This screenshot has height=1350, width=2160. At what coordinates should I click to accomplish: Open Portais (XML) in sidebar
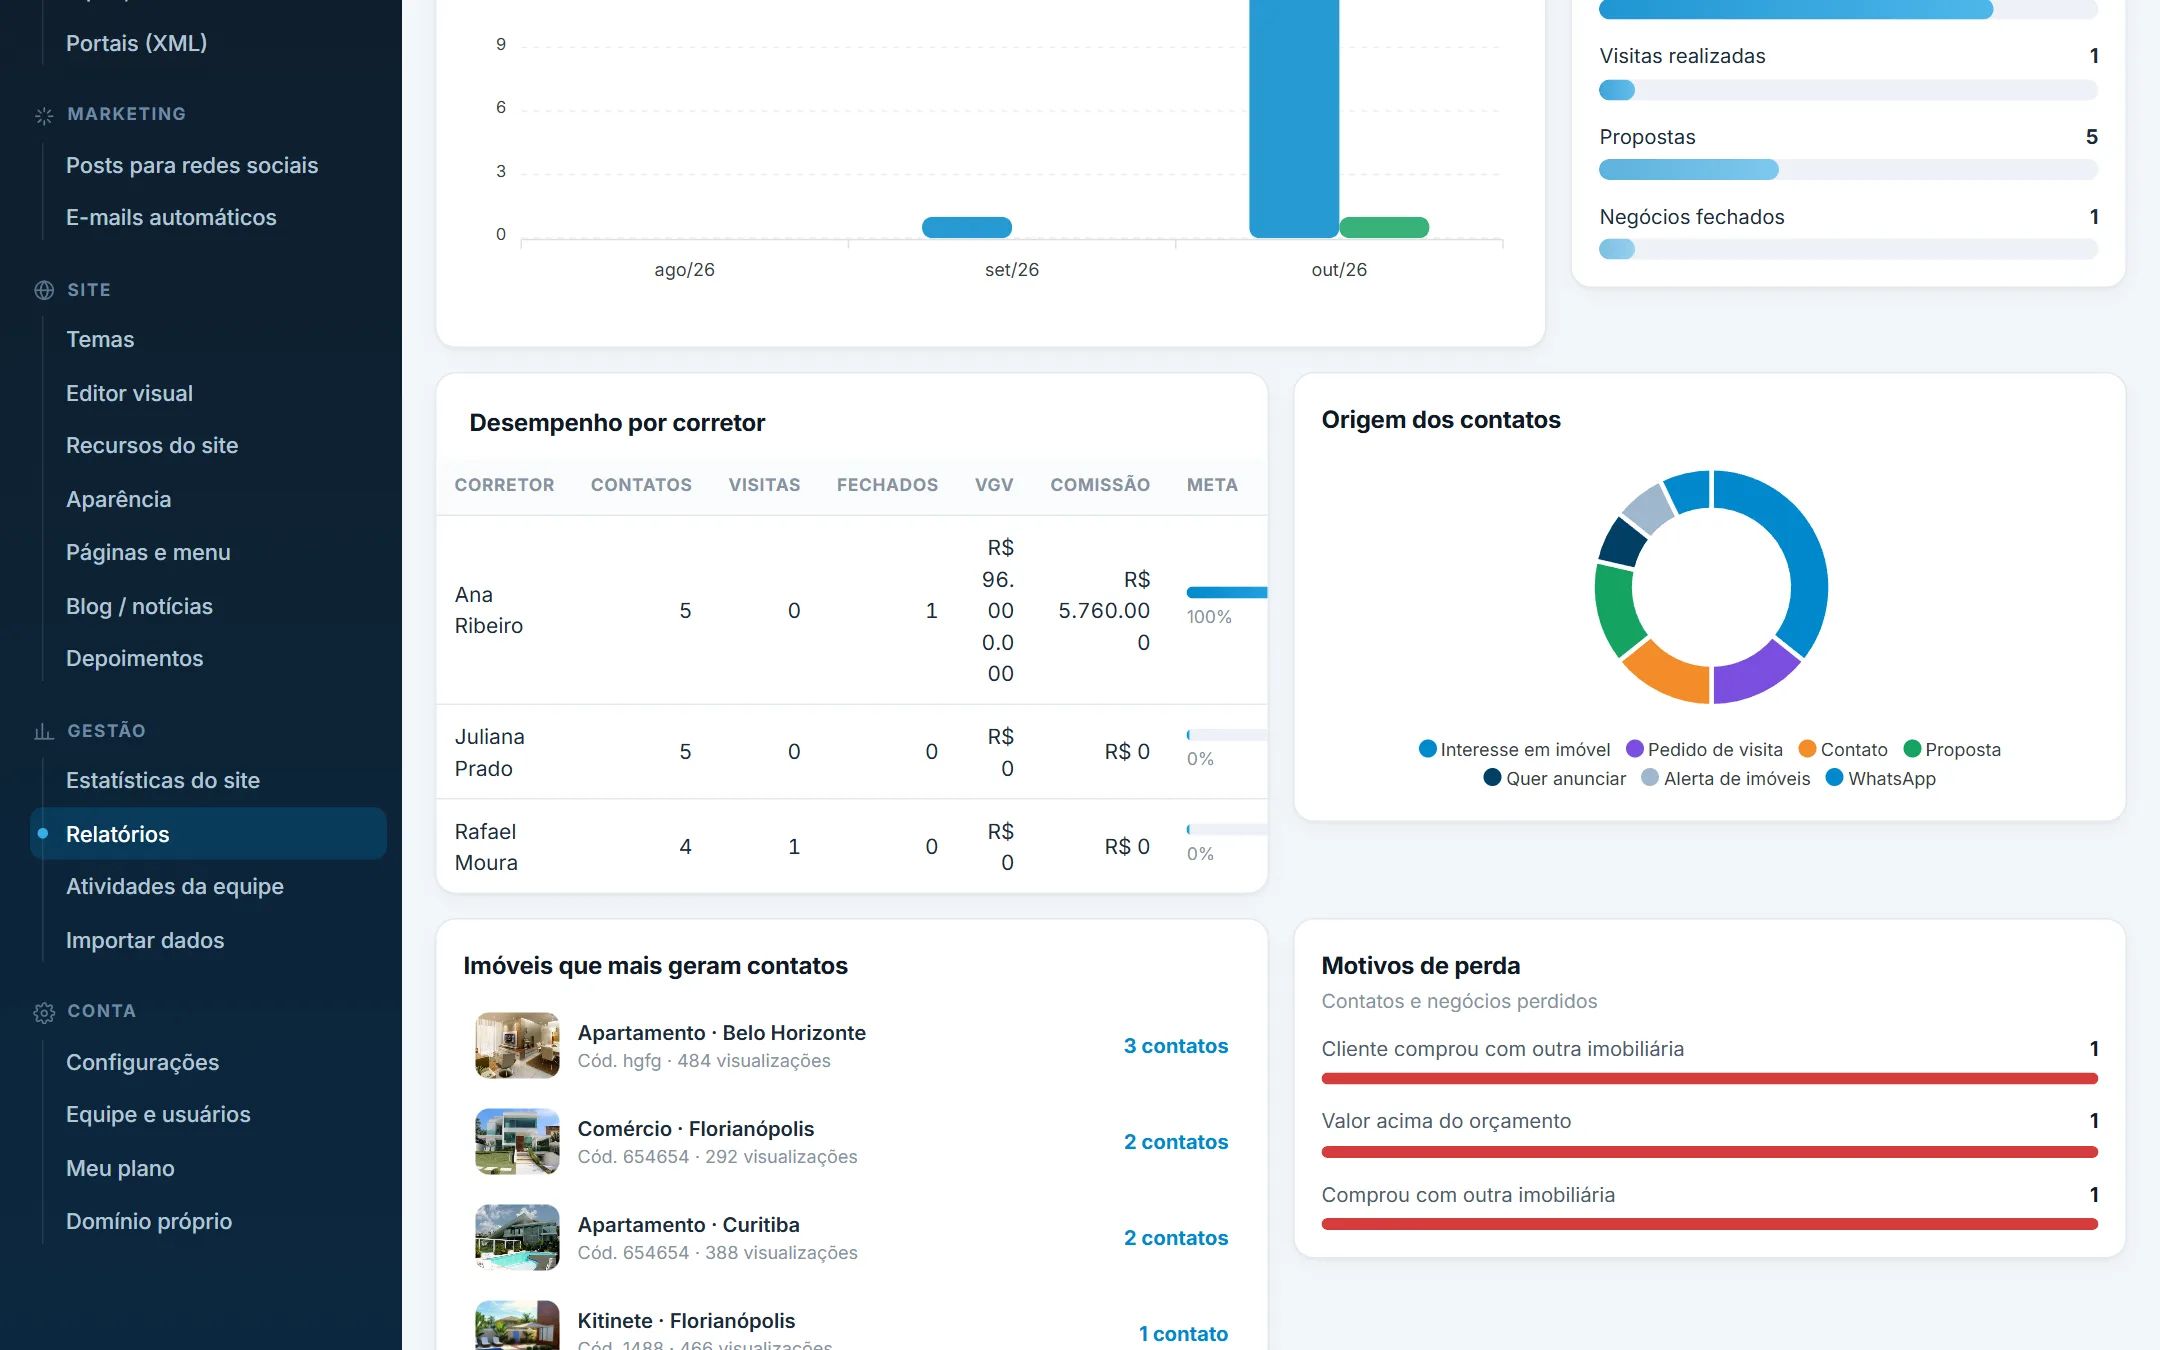(x=136, y=43)
